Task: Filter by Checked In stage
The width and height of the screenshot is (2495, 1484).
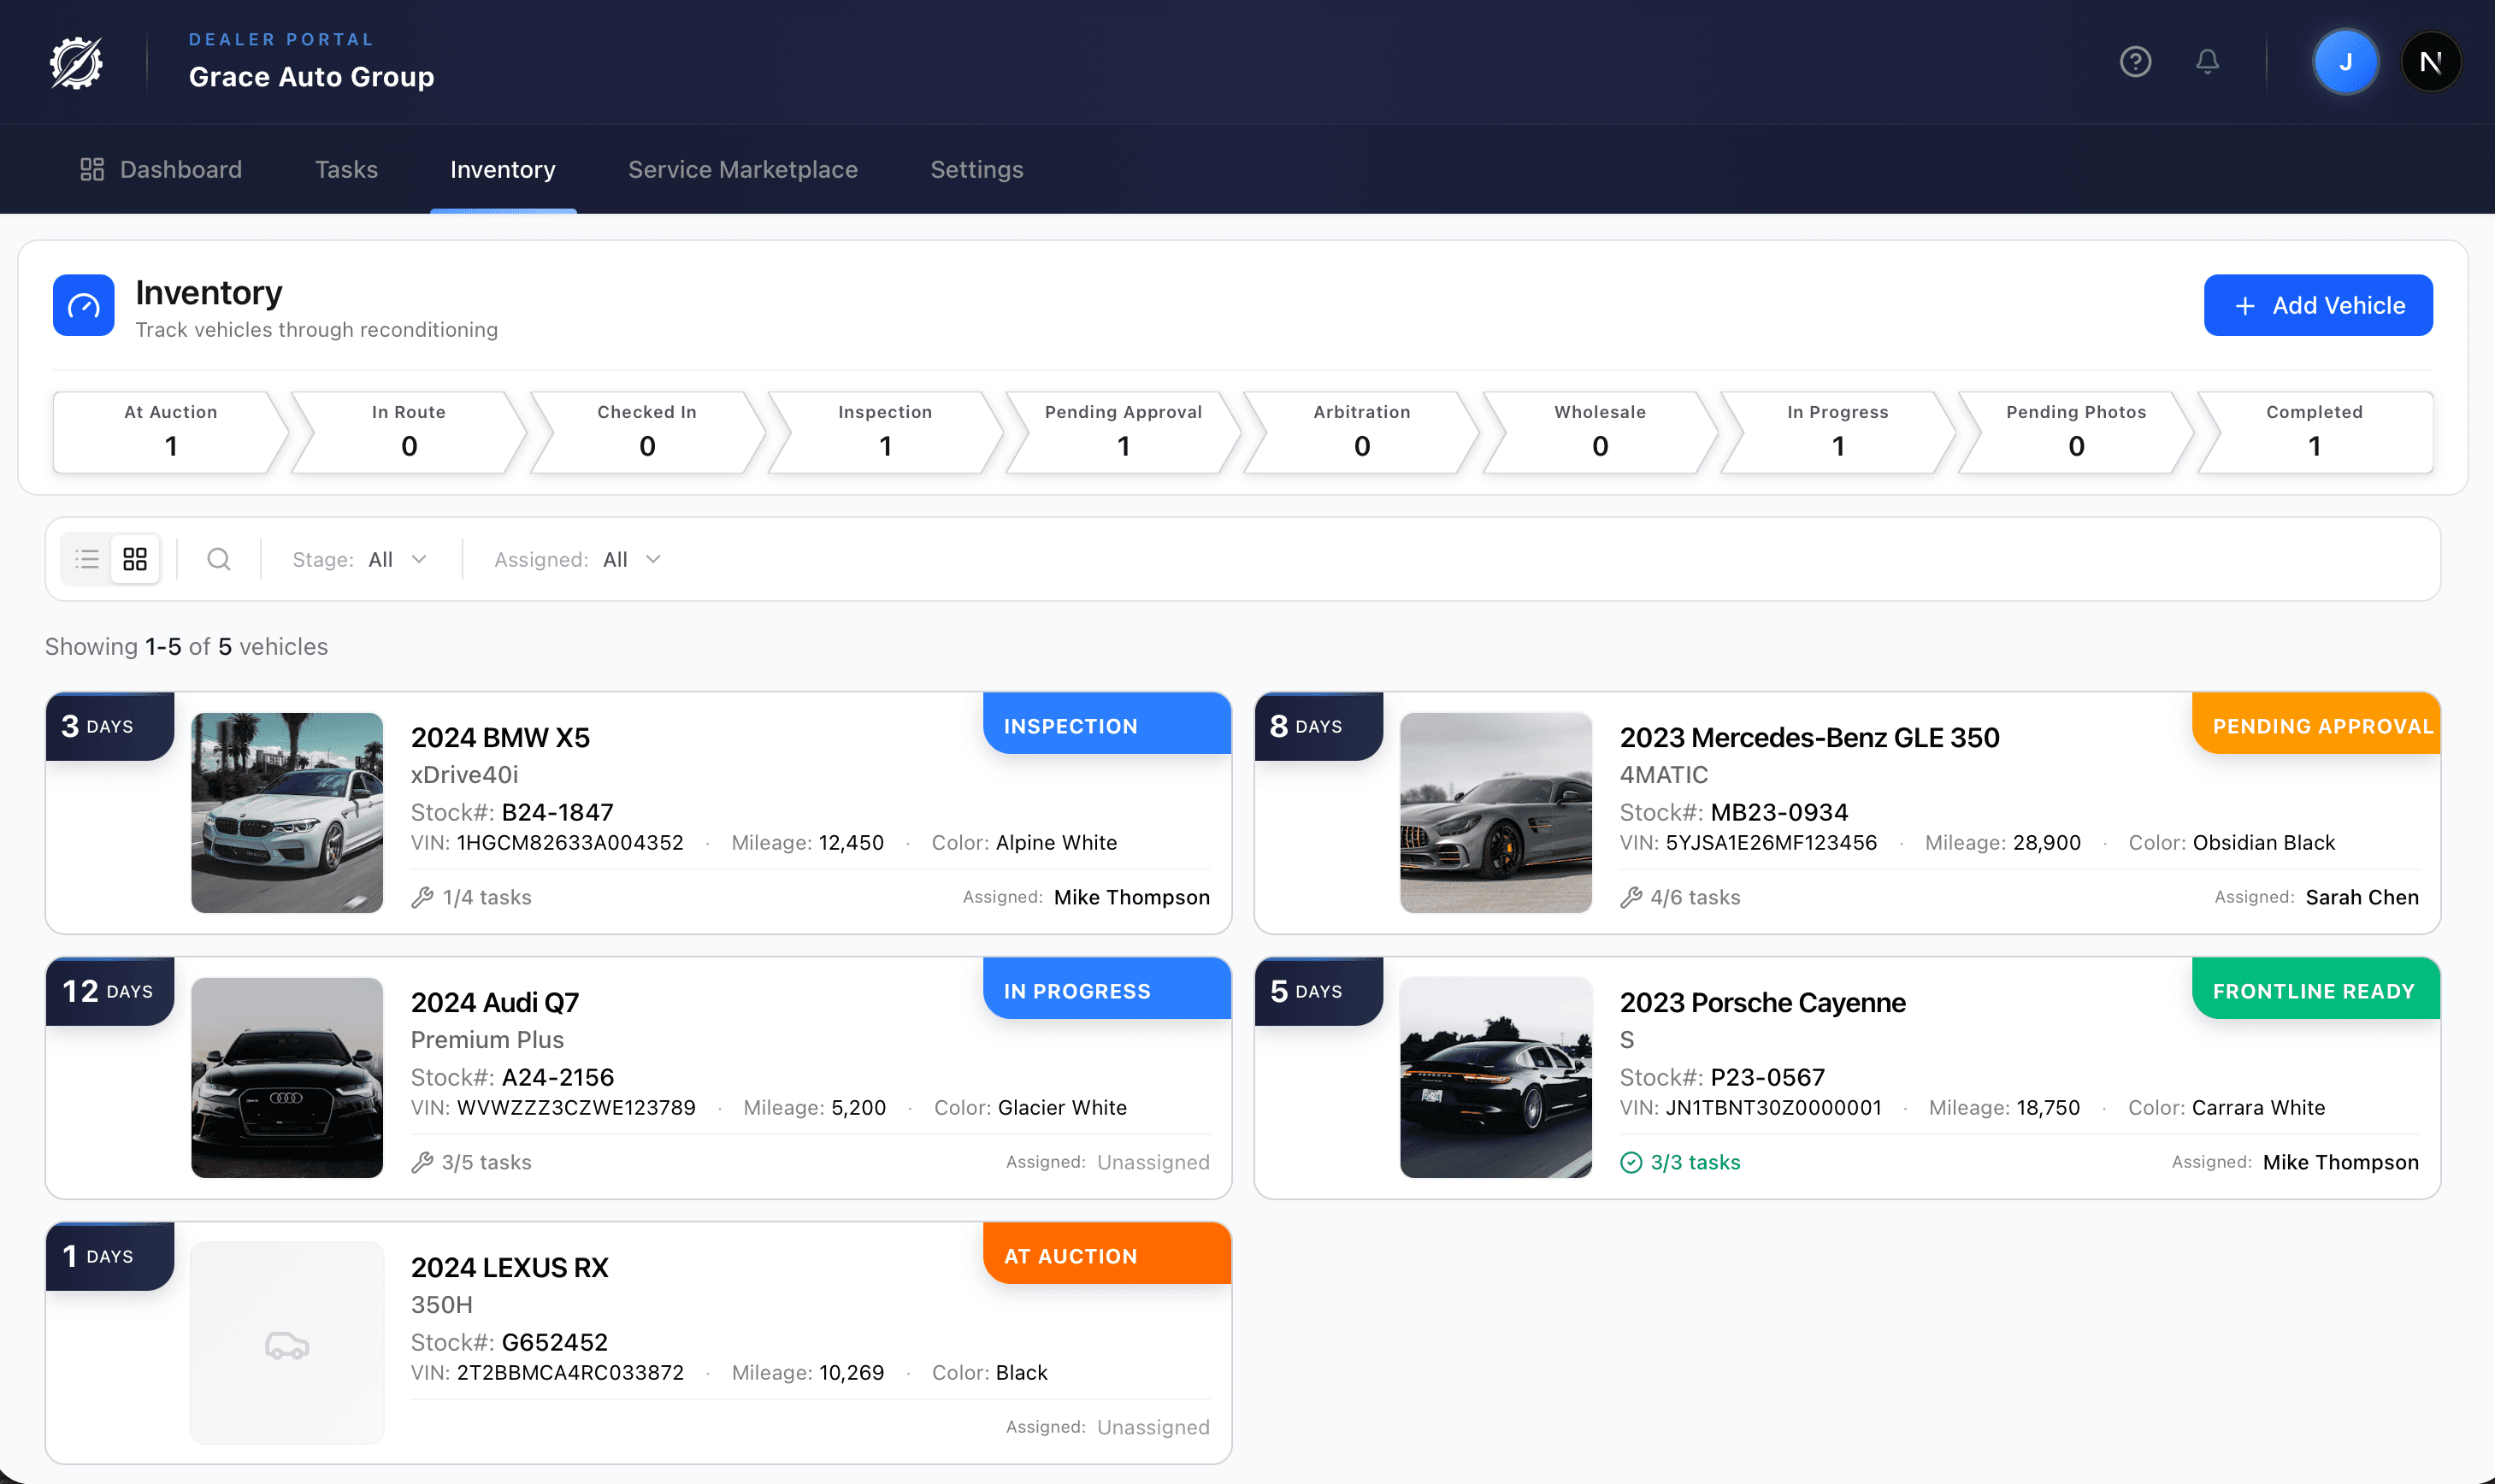Action: click(x=647, y=432)
